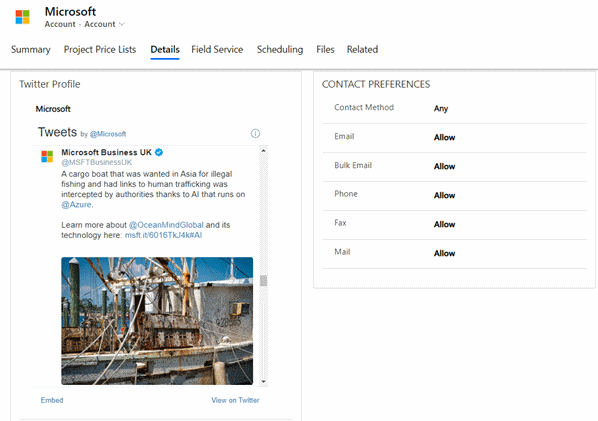Change the Phone preference Allow value
The image size is (598, 421).
[444, 195]
